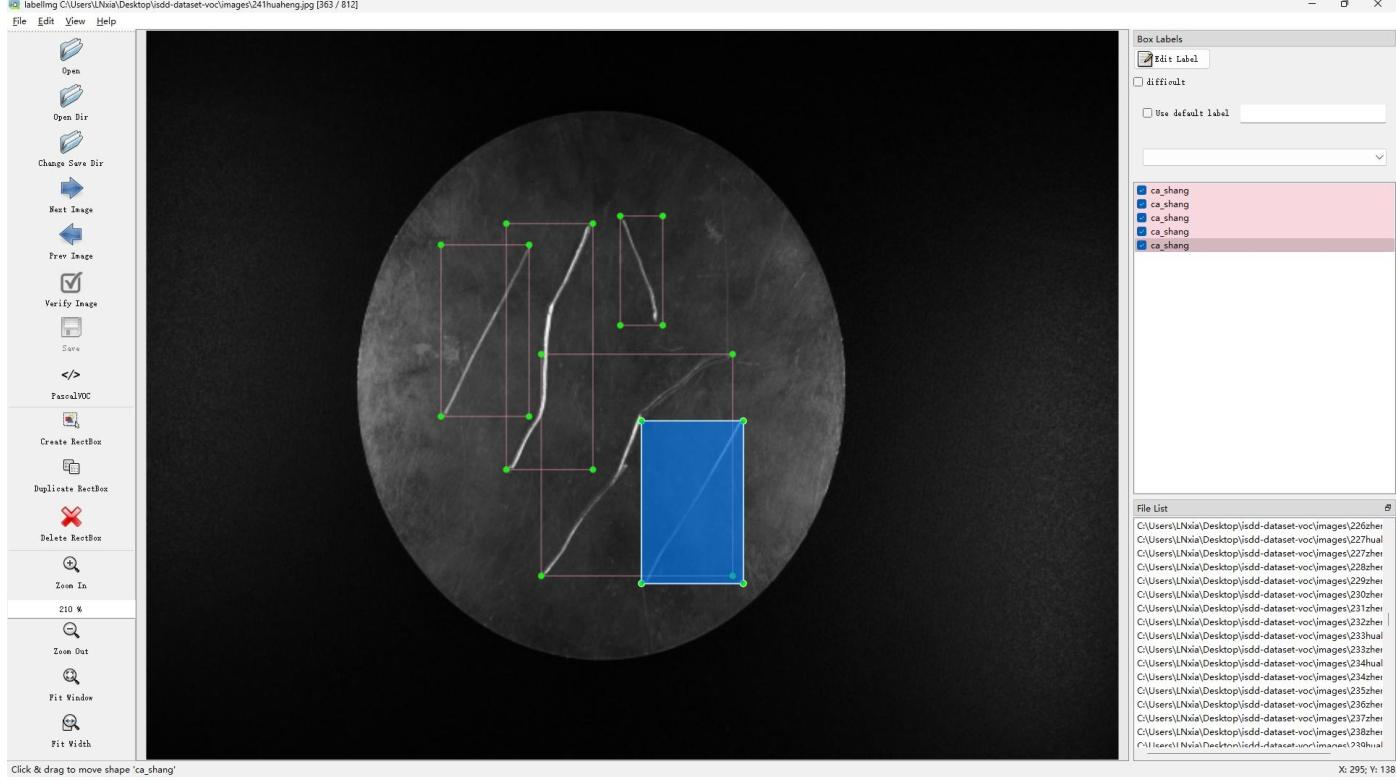Screen dimensions: 1396x784
Task: Click the Open file icon
Action: click(70, 50)
